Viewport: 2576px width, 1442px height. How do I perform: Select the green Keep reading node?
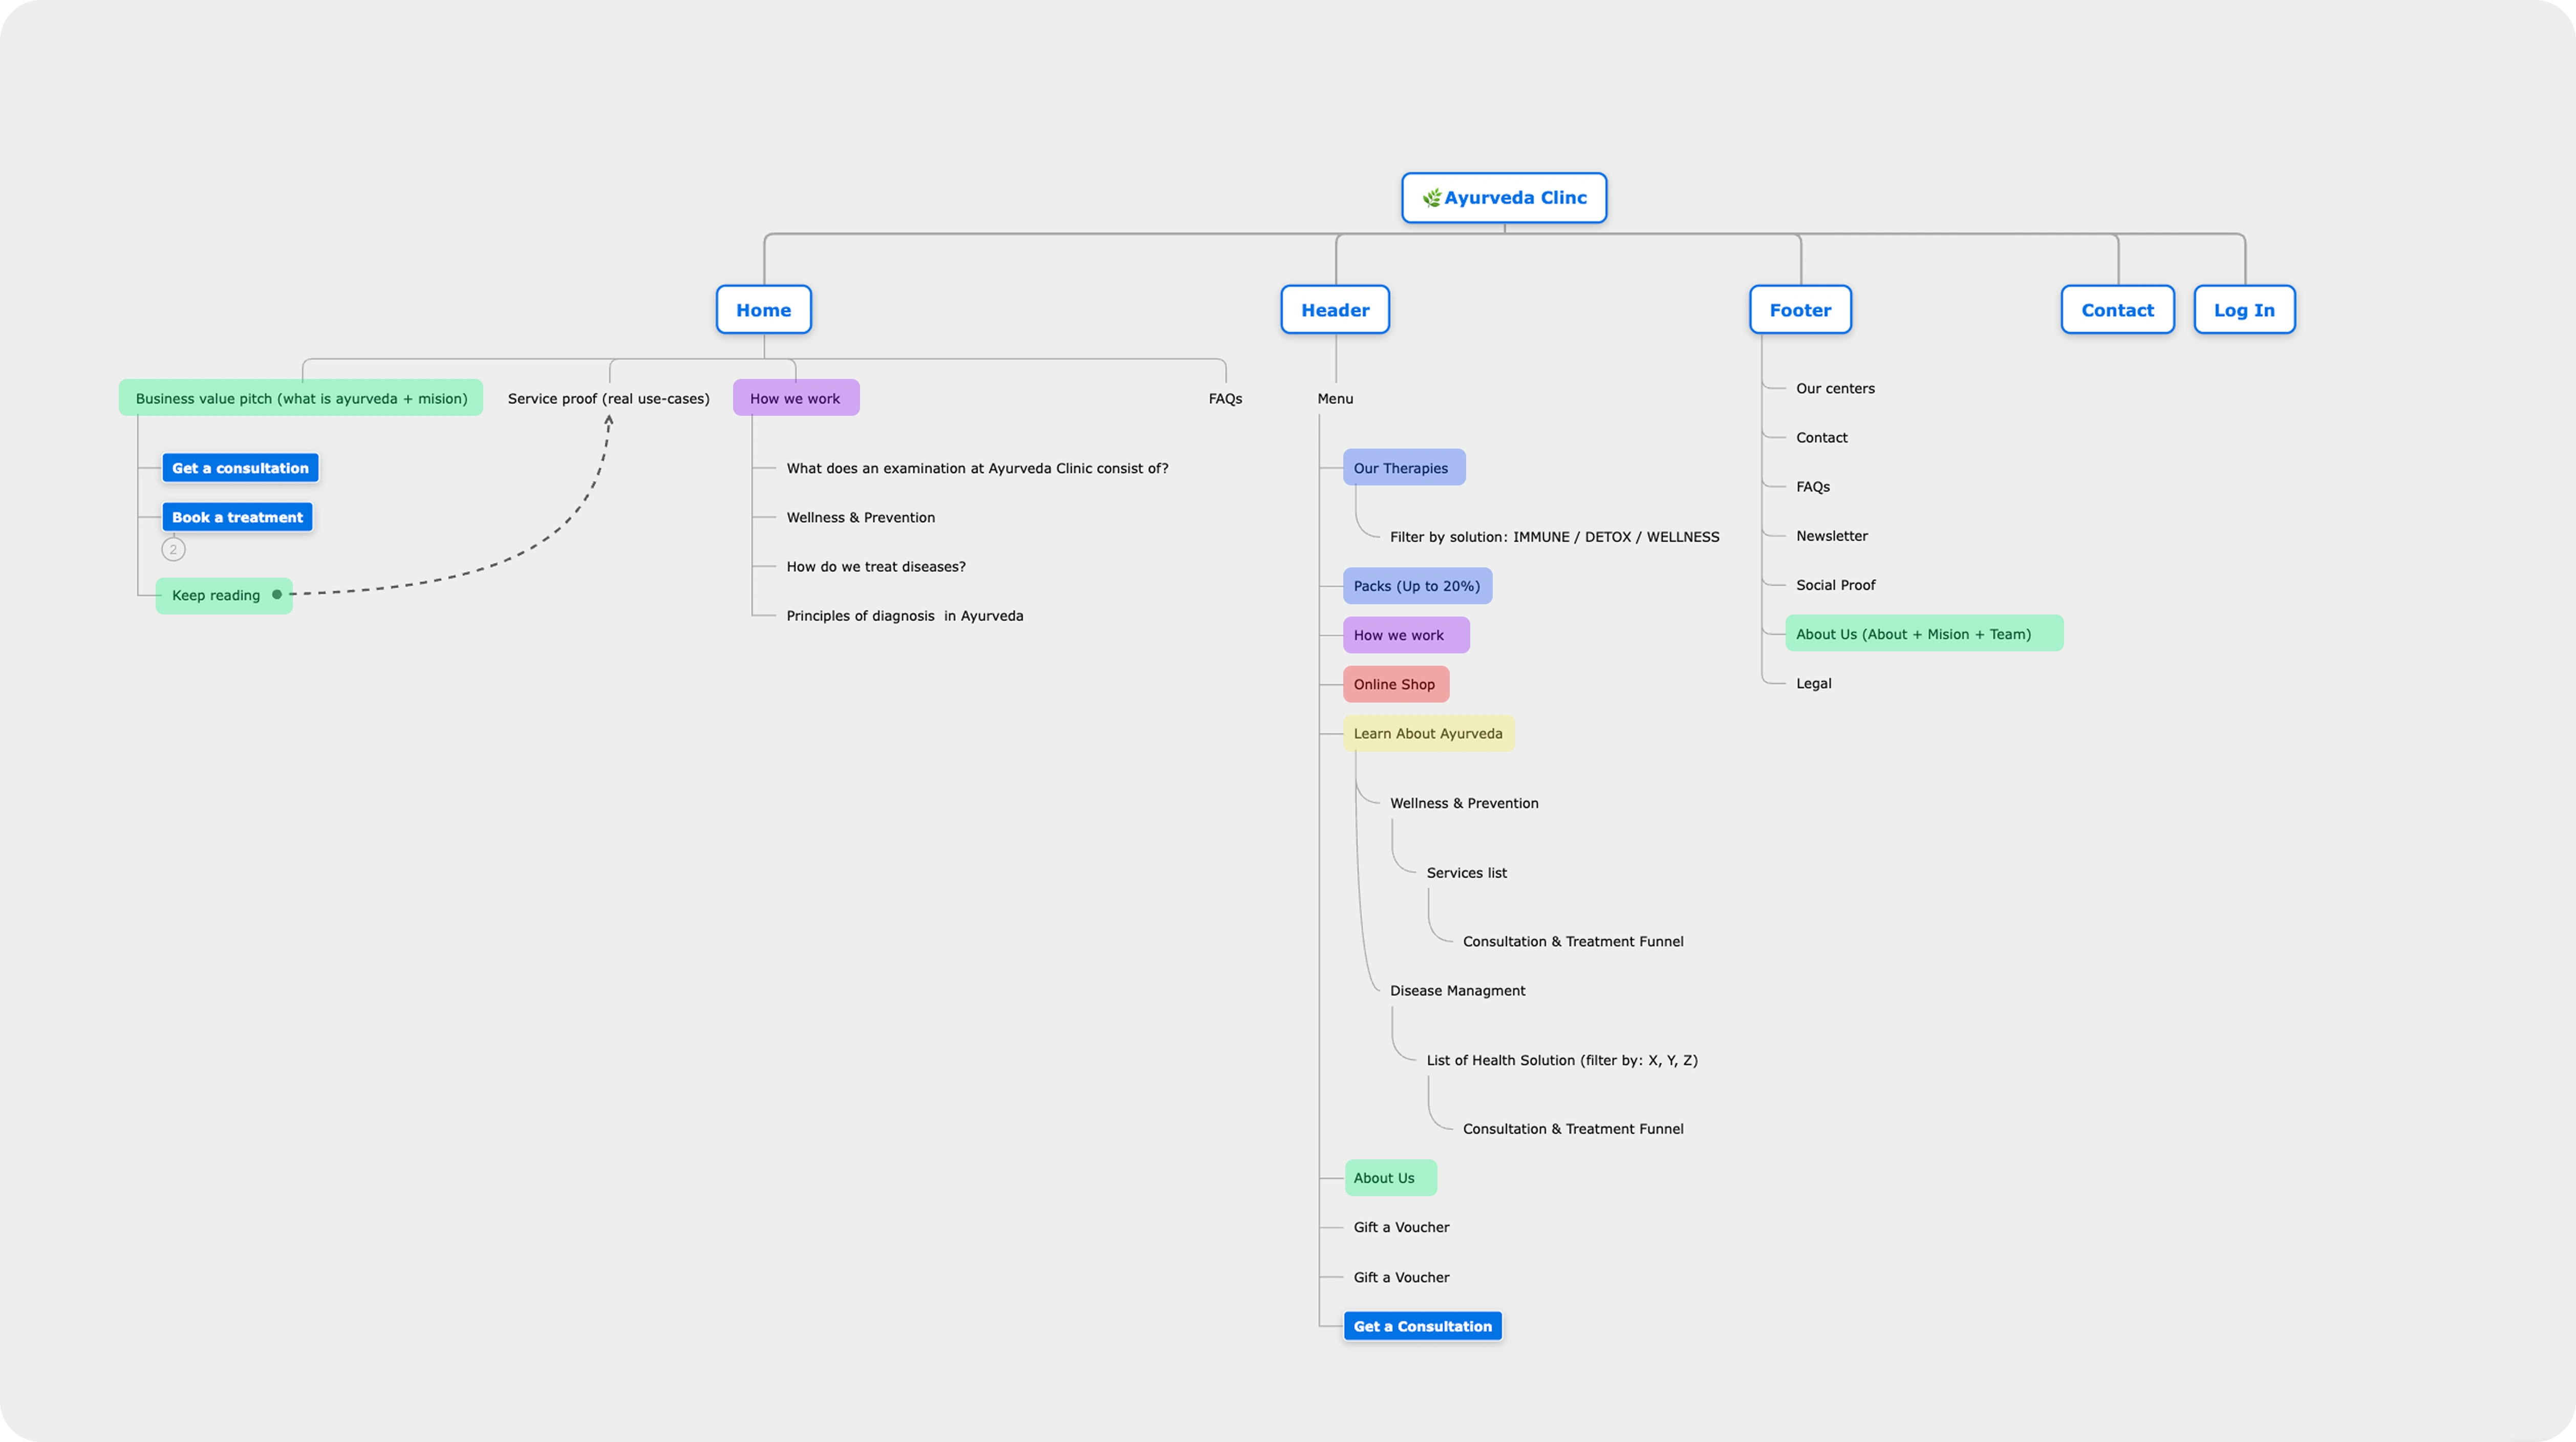(216, 596)
